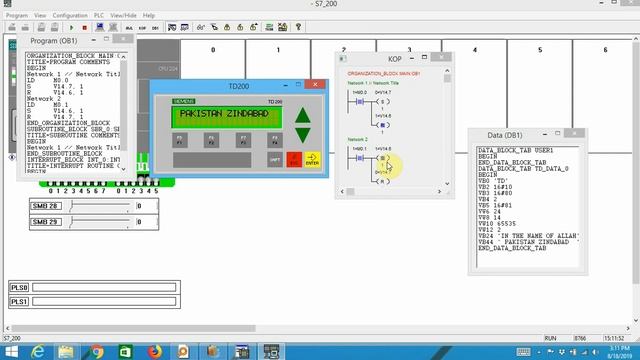Open Chrome from the taskbar
The width and height of the screenshot is (640, 360).
pos(96,351)
